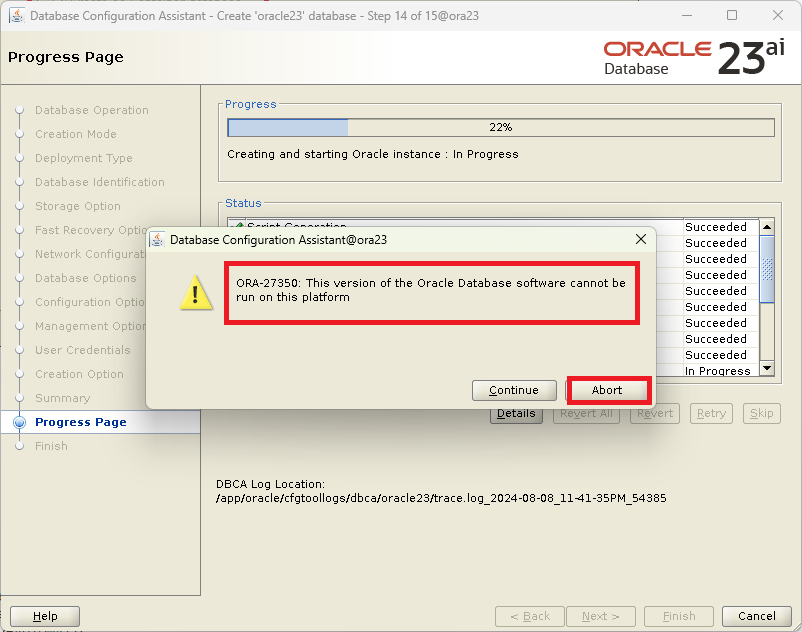Click the Skip button

[x=762, y=414]
